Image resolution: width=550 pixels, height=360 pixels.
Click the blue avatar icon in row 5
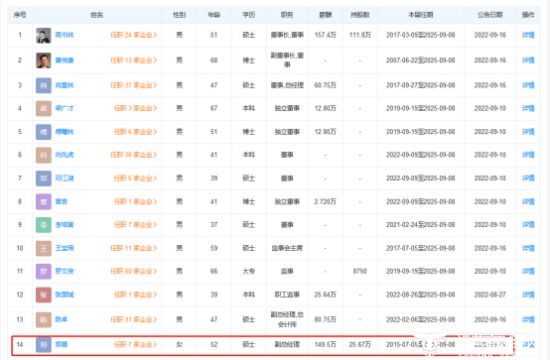coord(43,132)
